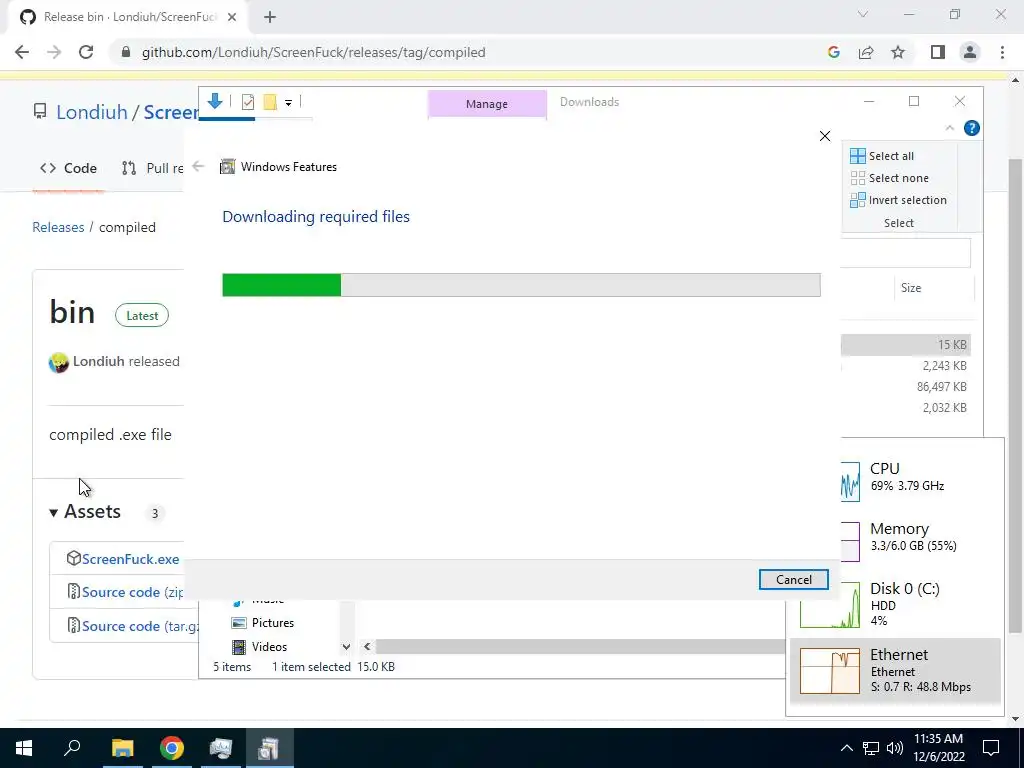This screenshot has height=768, width=1024.
Task: Bookmark the page with the star icon
Action: click(898, 52)
